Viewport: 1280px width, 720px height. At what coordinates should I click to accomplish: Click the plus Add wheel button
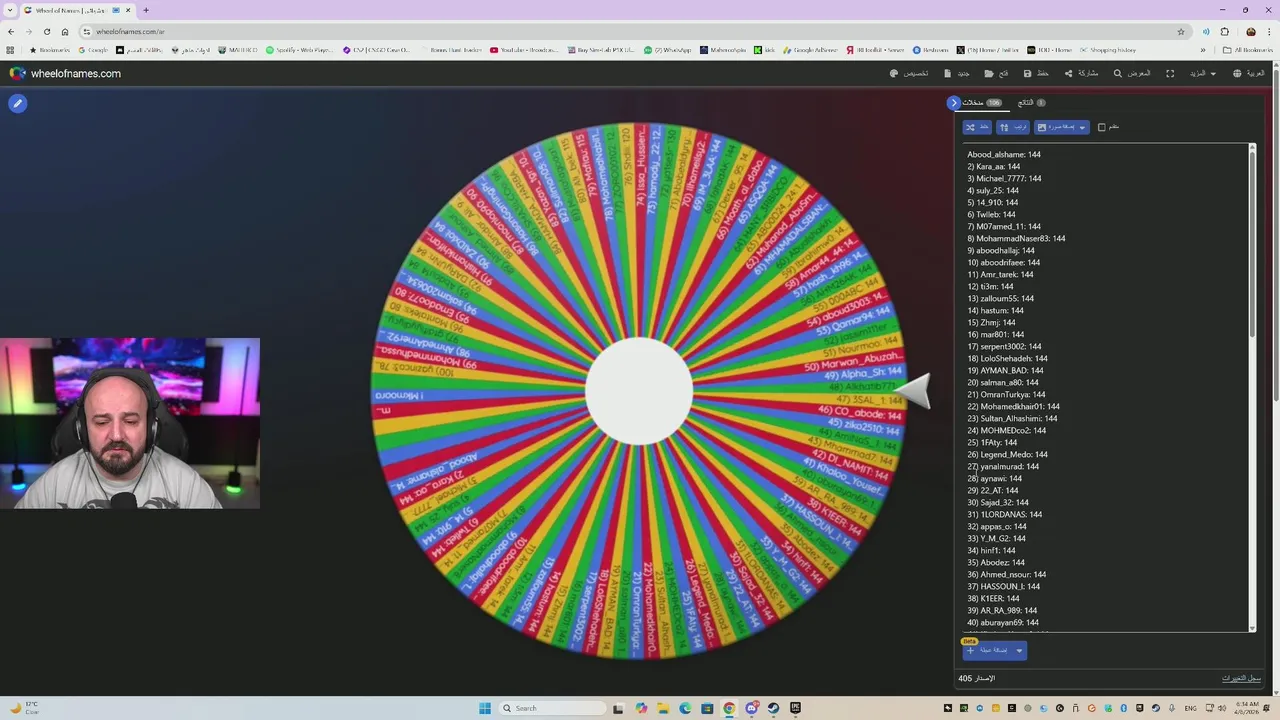coord(987,650)
